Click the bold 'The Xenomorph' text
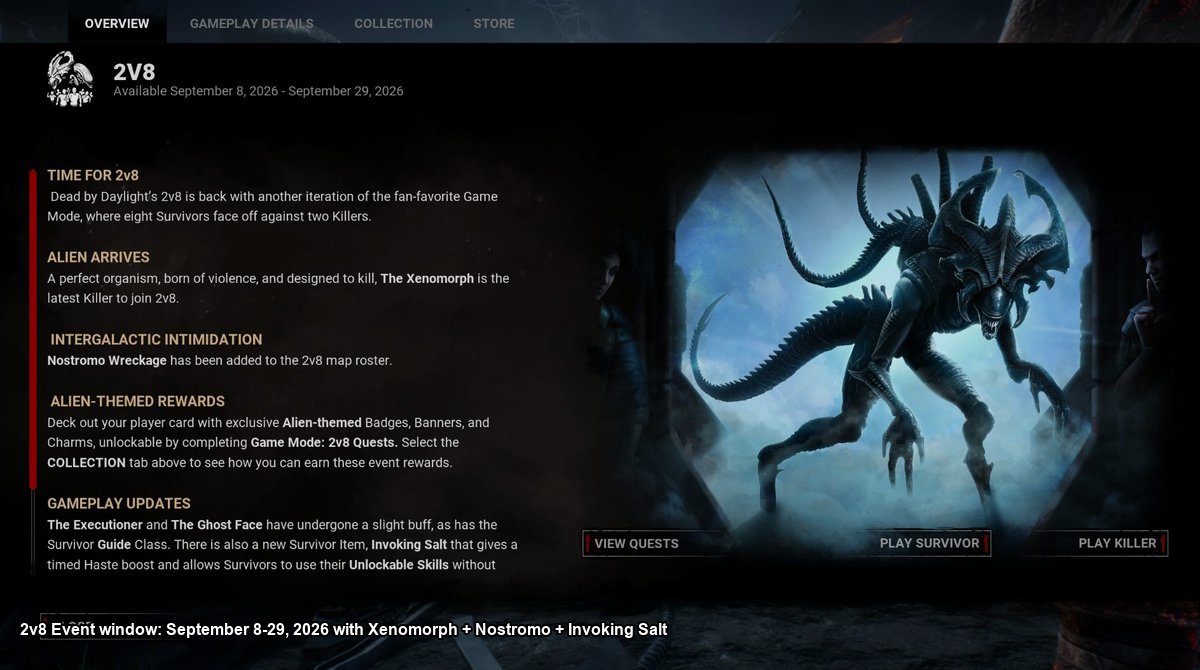 tap(427, 278)
